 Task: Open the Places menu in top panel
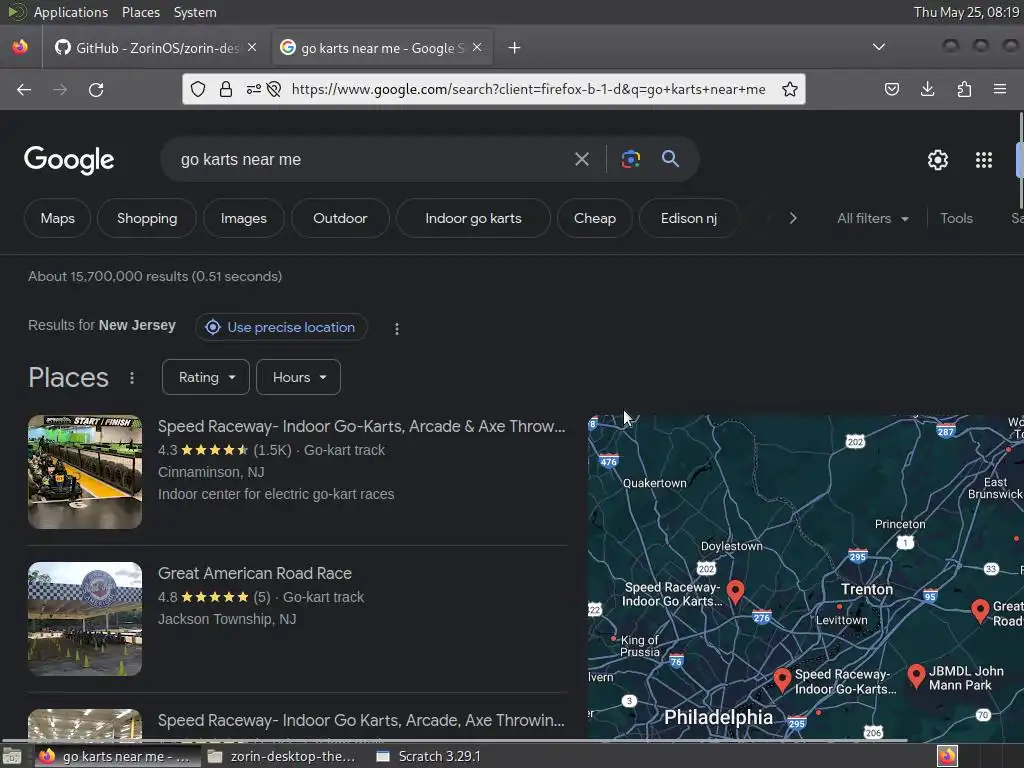pos(141,12)
